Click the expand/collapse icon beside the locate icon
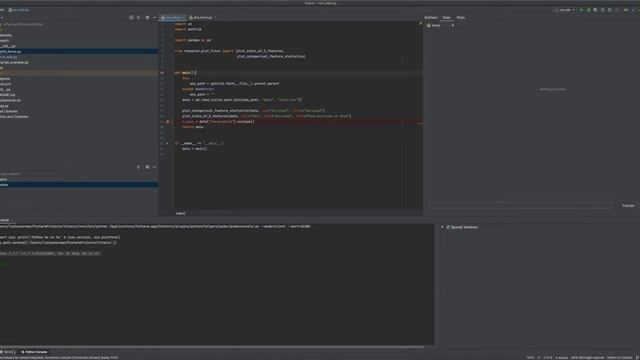This screenshot has width=640, height=360. coord(138,18)
